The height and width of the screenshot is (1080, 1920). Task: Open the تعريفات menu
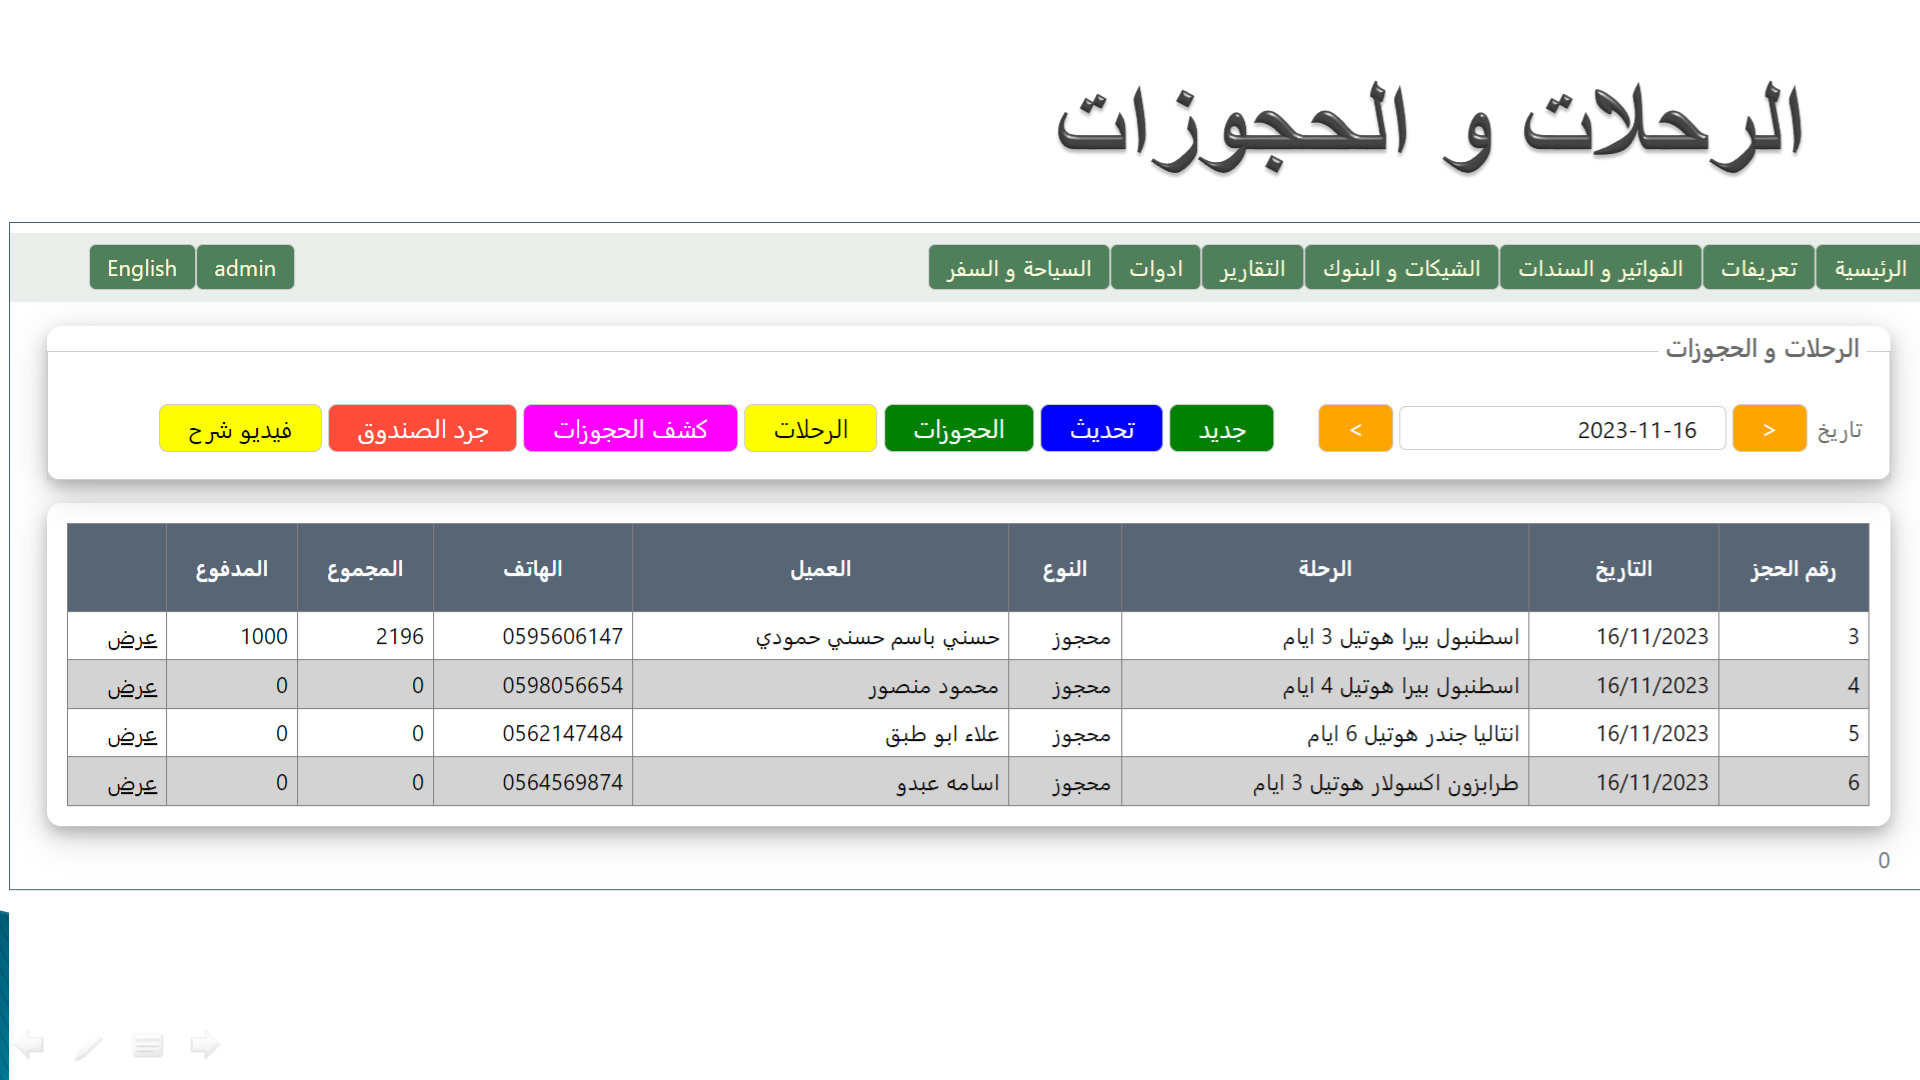point(1758,268)
